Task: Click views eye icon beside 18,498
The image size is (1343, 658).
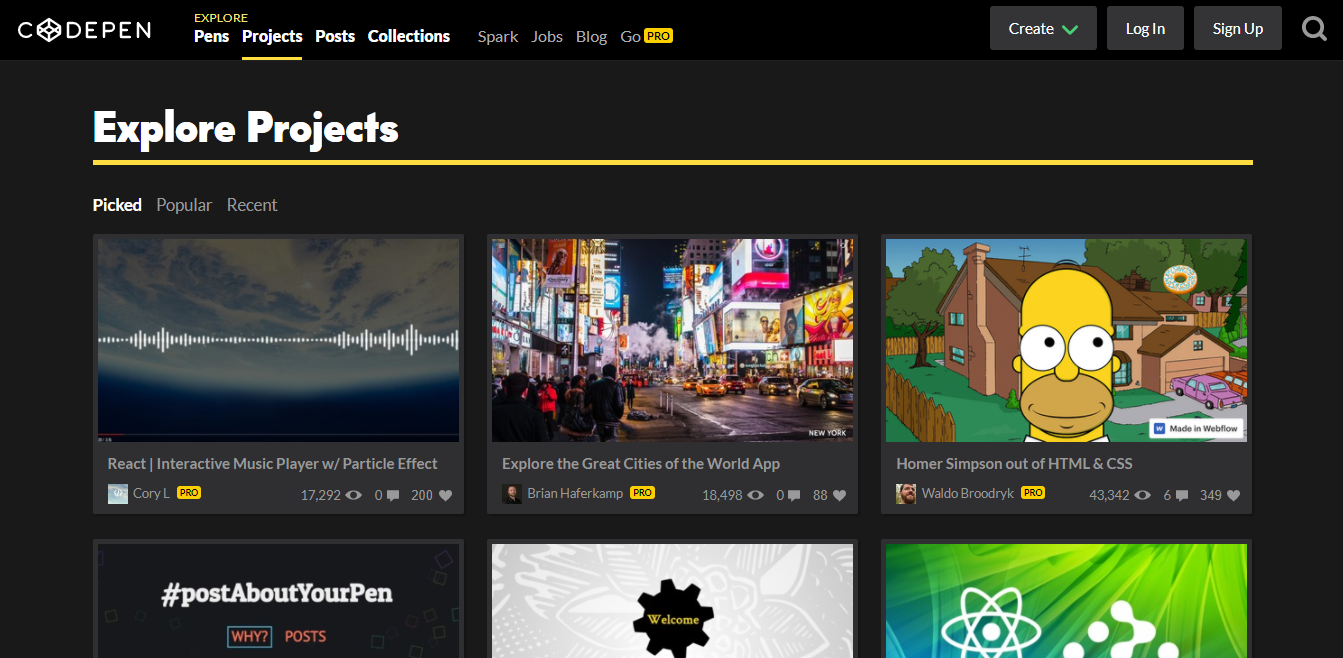Action: tap(756, 495)
